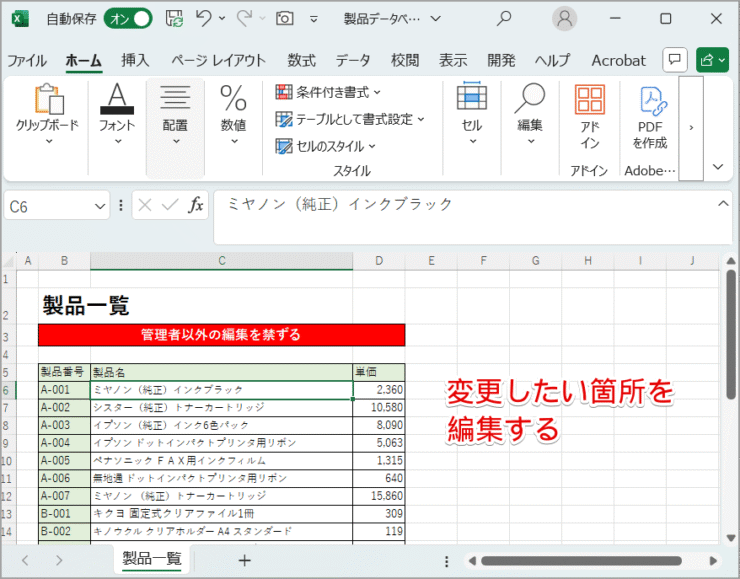Click the green Share button
Viewport: 740px width, 579px height.
(712, 60)
